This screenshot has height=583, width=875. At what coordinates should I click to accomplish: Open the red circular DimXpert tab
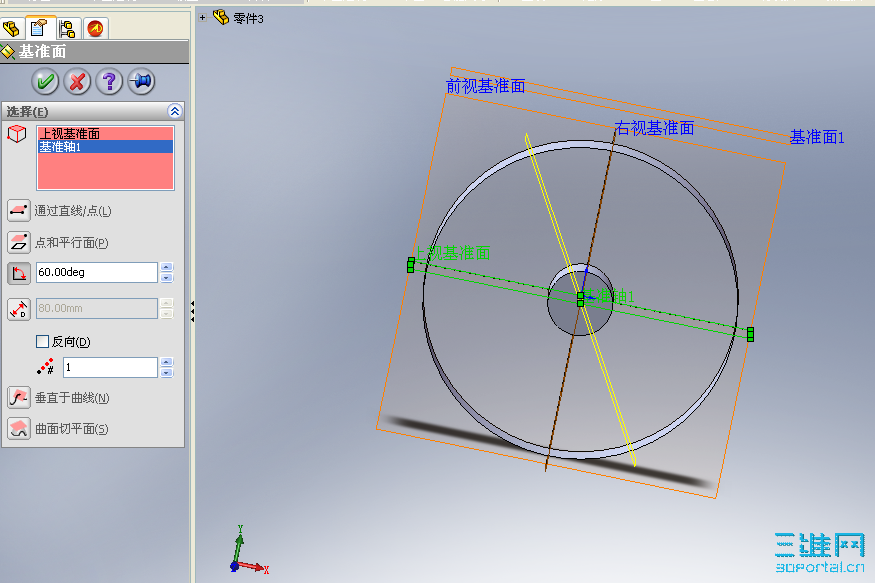pos(95,28)
